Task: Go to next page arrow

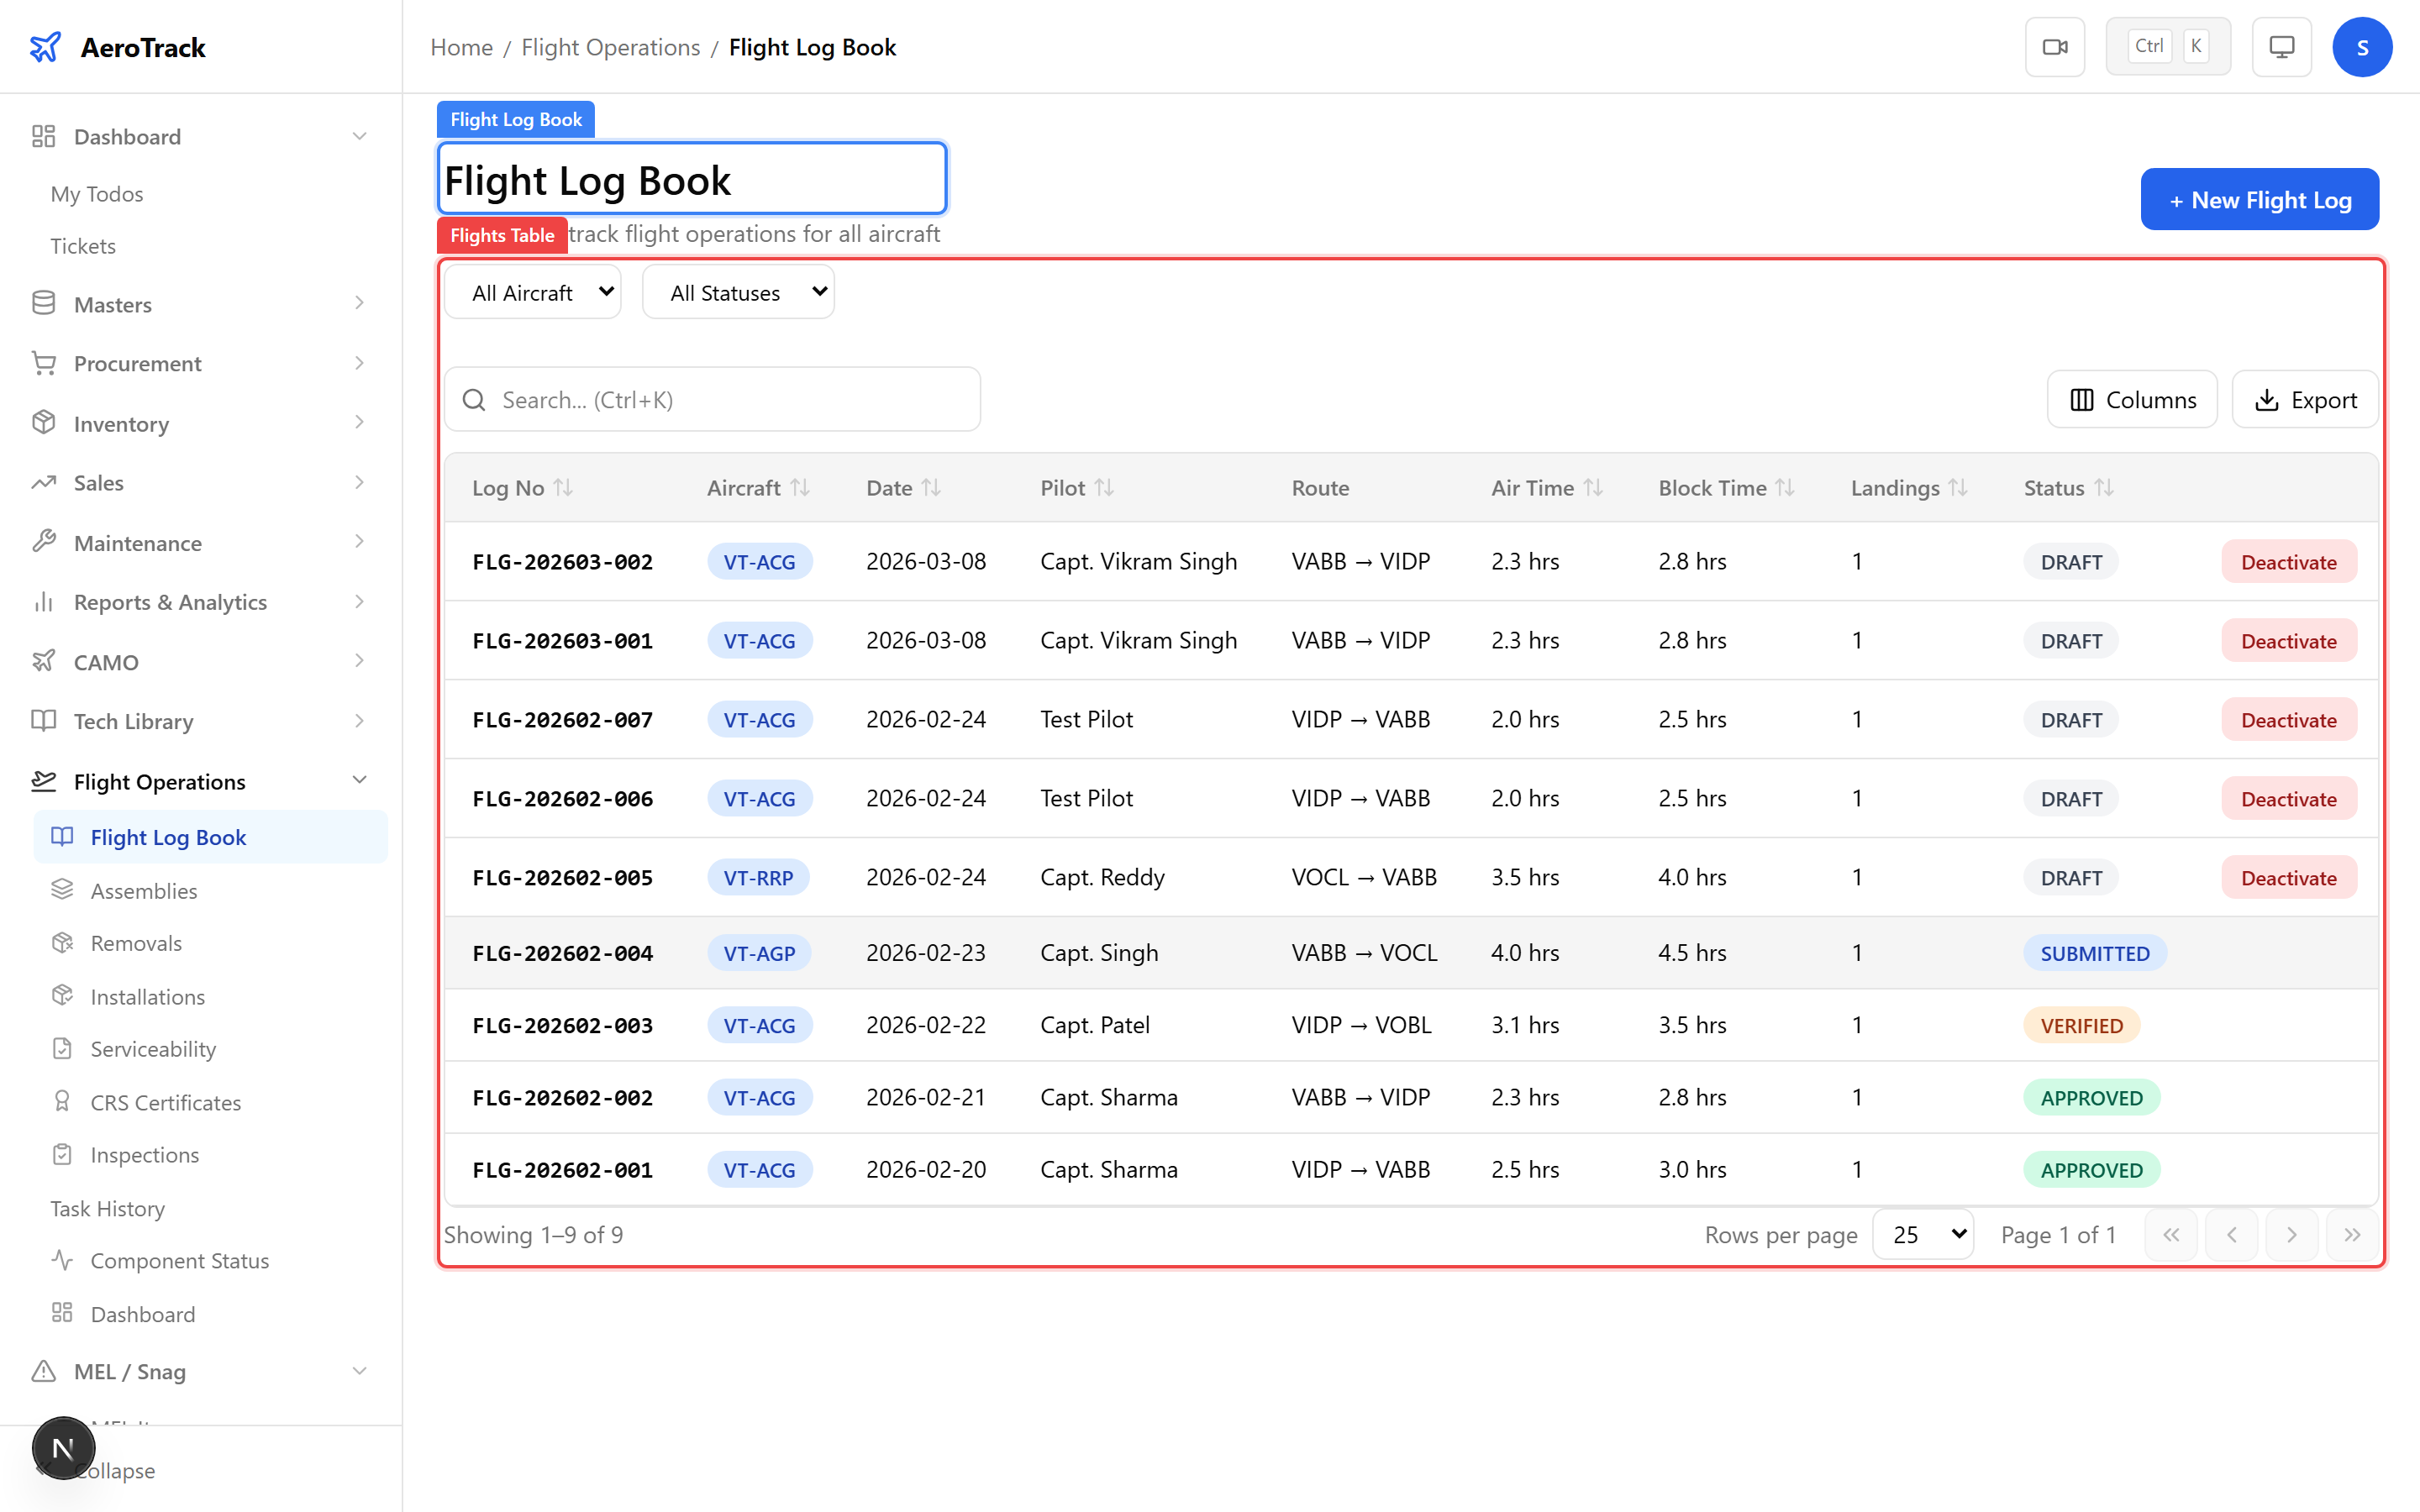Action: 2291,1234
